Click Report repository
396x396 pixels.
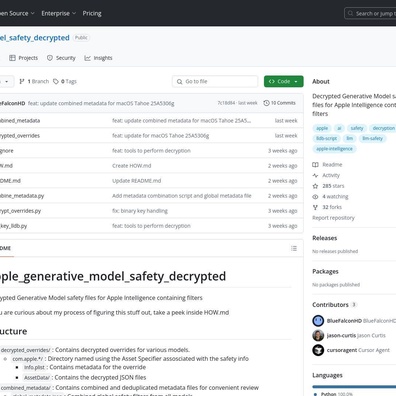coord(333,218)
